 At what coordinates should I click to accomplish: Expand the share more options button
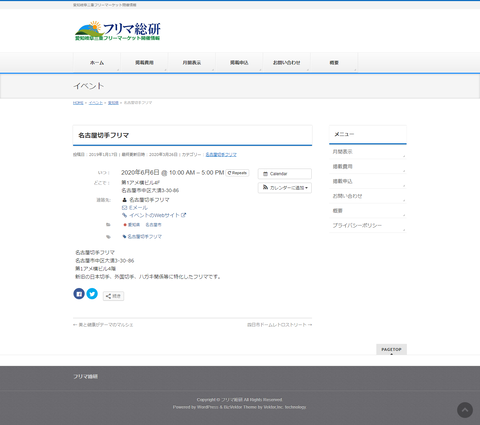pos(113,296)
